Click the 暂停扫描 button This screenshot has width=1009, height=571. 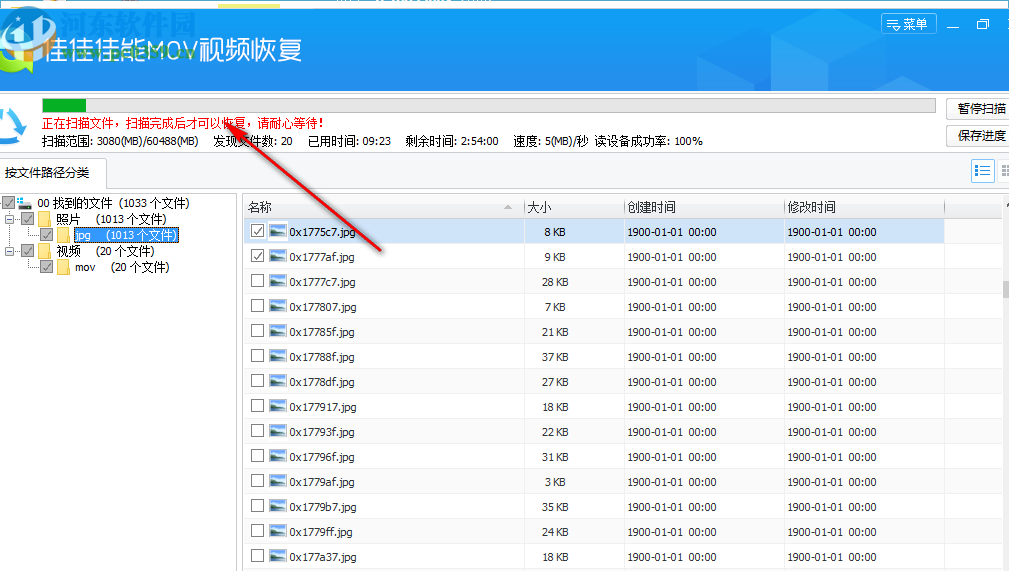[978, 109]
